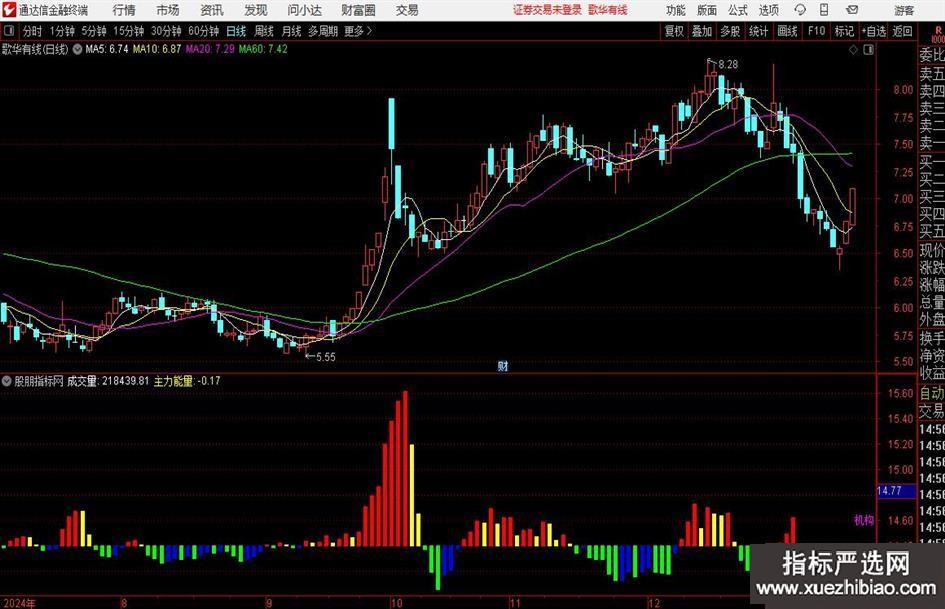
Task: Click 证券交易未登录 login link
Action: pyautogui.click(x=547, y=10)
